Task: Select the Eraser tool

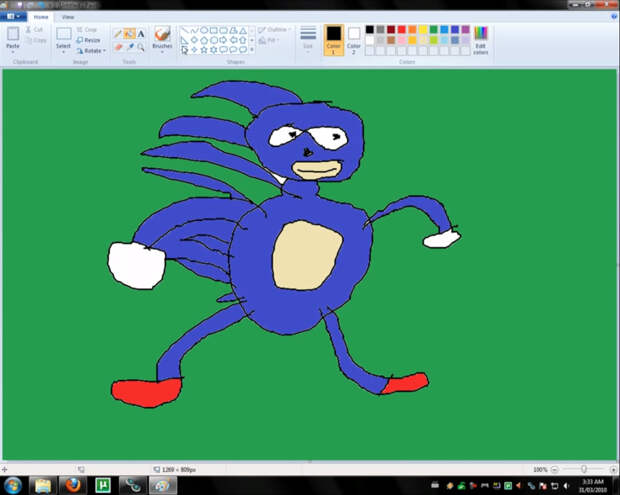Action: pos(118,47)
